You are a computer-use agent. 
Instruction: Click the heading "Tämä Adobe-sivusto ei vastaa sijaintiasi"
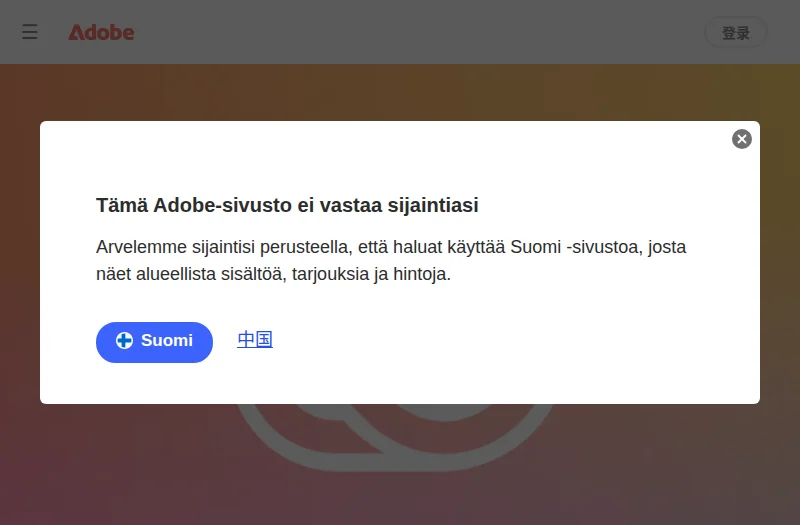(287, 205)
